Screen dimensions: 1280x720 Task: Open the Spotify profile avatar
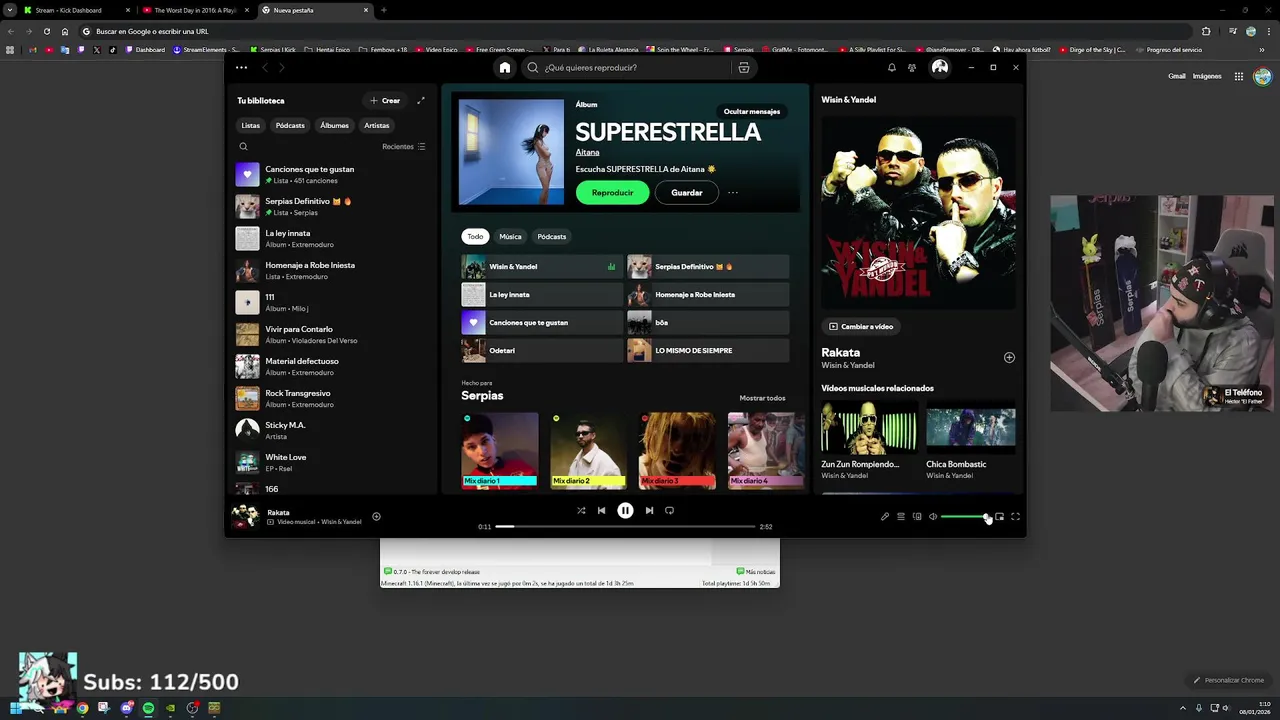pyautogui.click(x=940, y=67)
